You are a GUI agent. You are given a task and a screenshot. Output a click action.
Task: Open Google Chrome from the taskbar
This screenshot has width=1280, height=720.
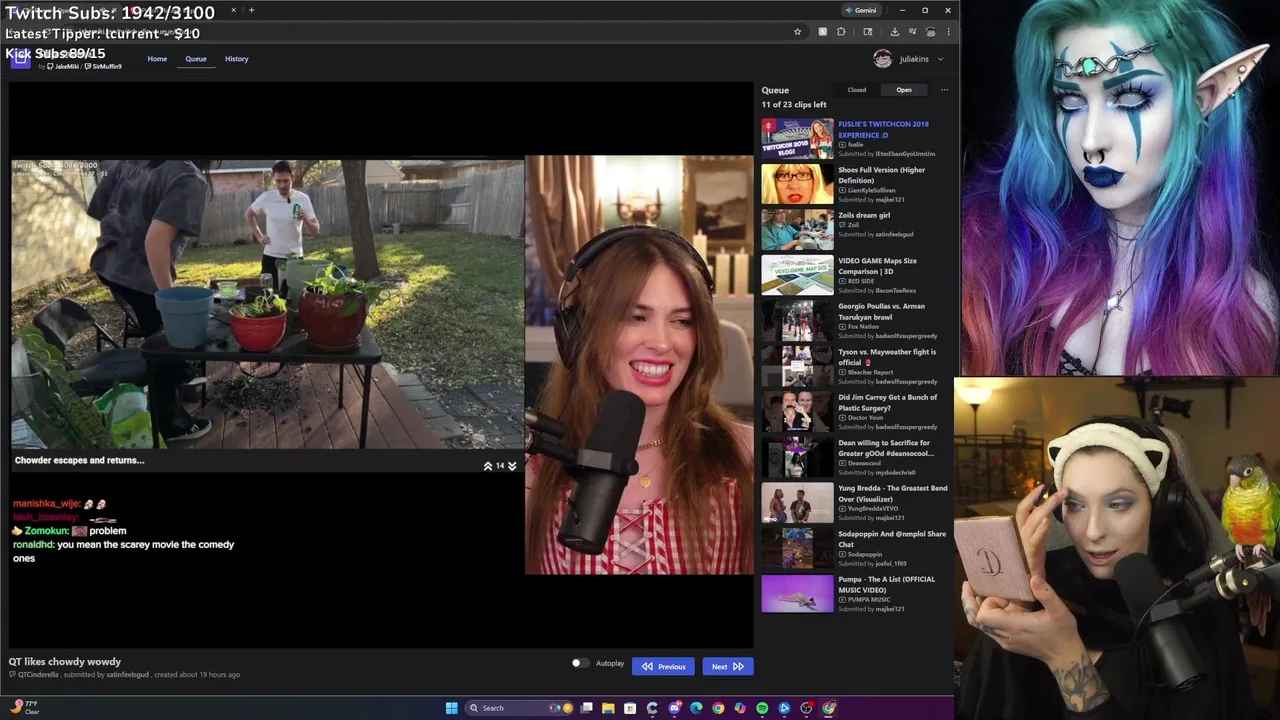pos(718,708)
